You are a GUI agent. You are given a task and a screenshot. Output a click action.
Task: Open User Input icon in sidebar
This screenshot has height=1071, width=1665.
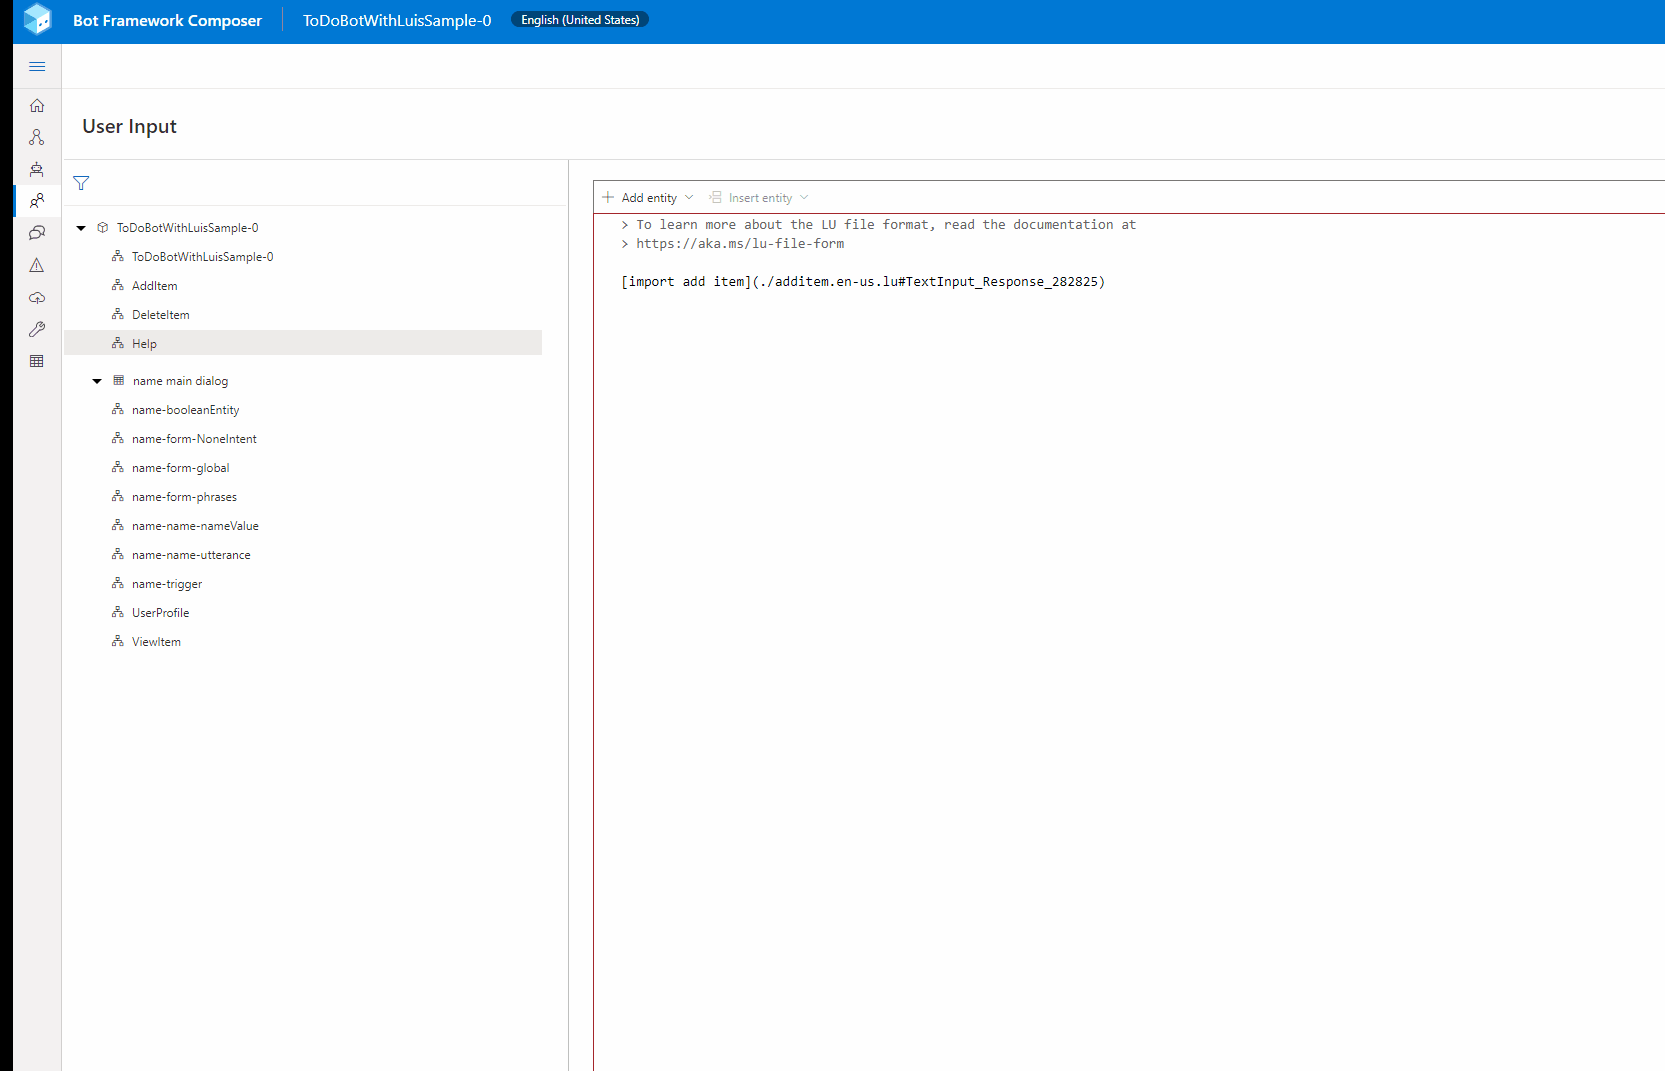[37, 201]
